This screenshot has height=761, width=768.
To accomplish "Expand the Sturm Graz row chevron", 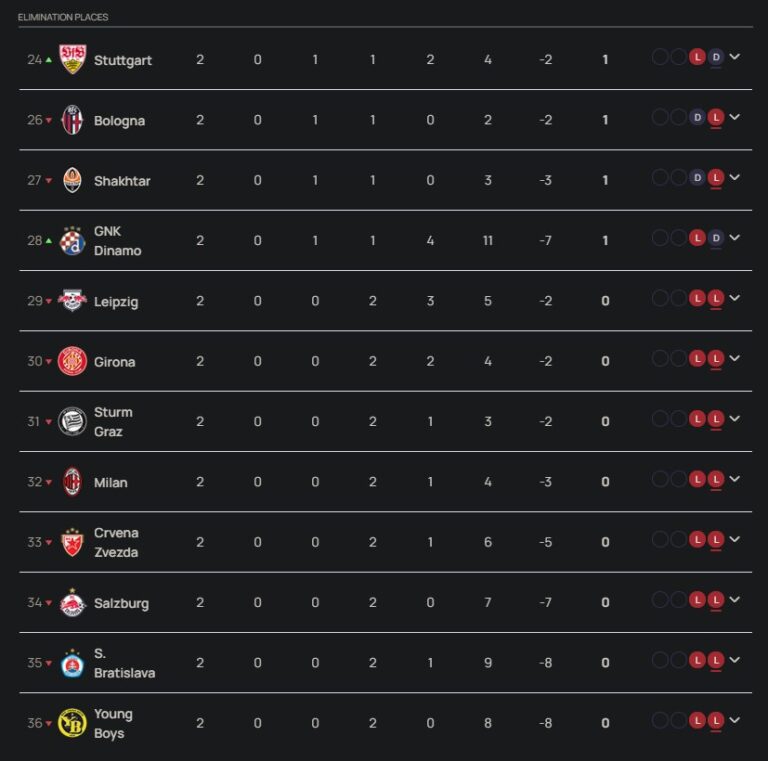I will [x=735, y=419].
